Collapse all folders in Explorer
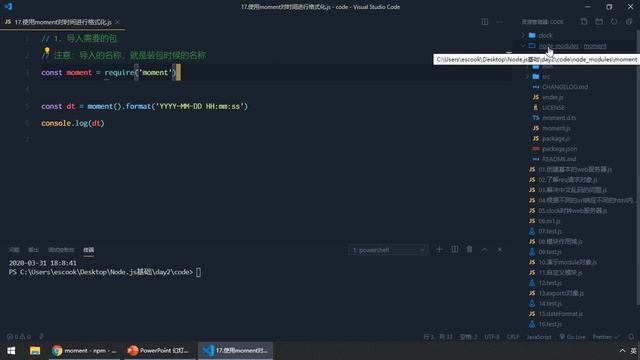 pos(629,22)
